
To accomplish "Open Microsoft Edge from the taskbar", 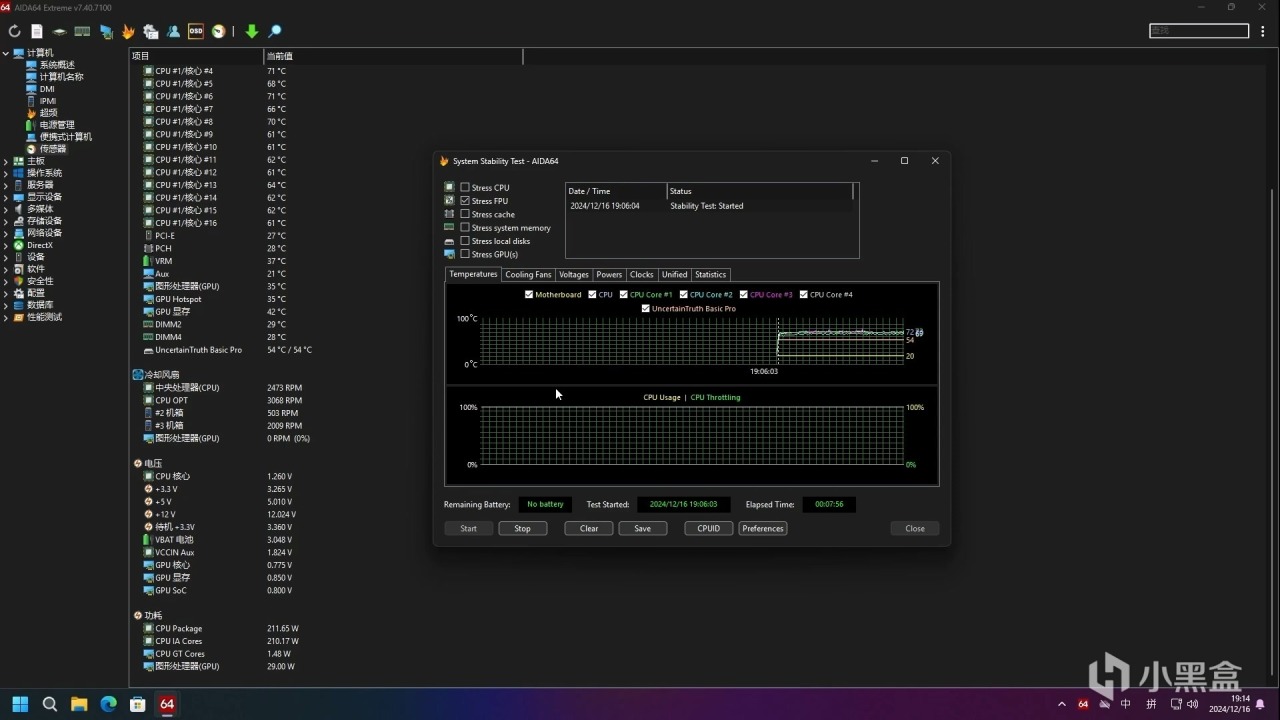I will (108, 704).
